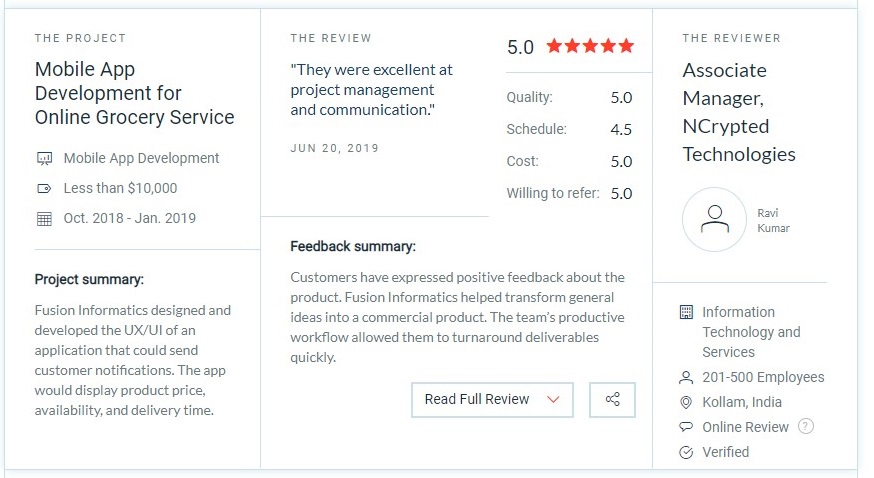This screenshot has width=874, height=478.
Task: Open the Mobile App Development for Online Grocery Service title
Action: click(x=134, y=93)
